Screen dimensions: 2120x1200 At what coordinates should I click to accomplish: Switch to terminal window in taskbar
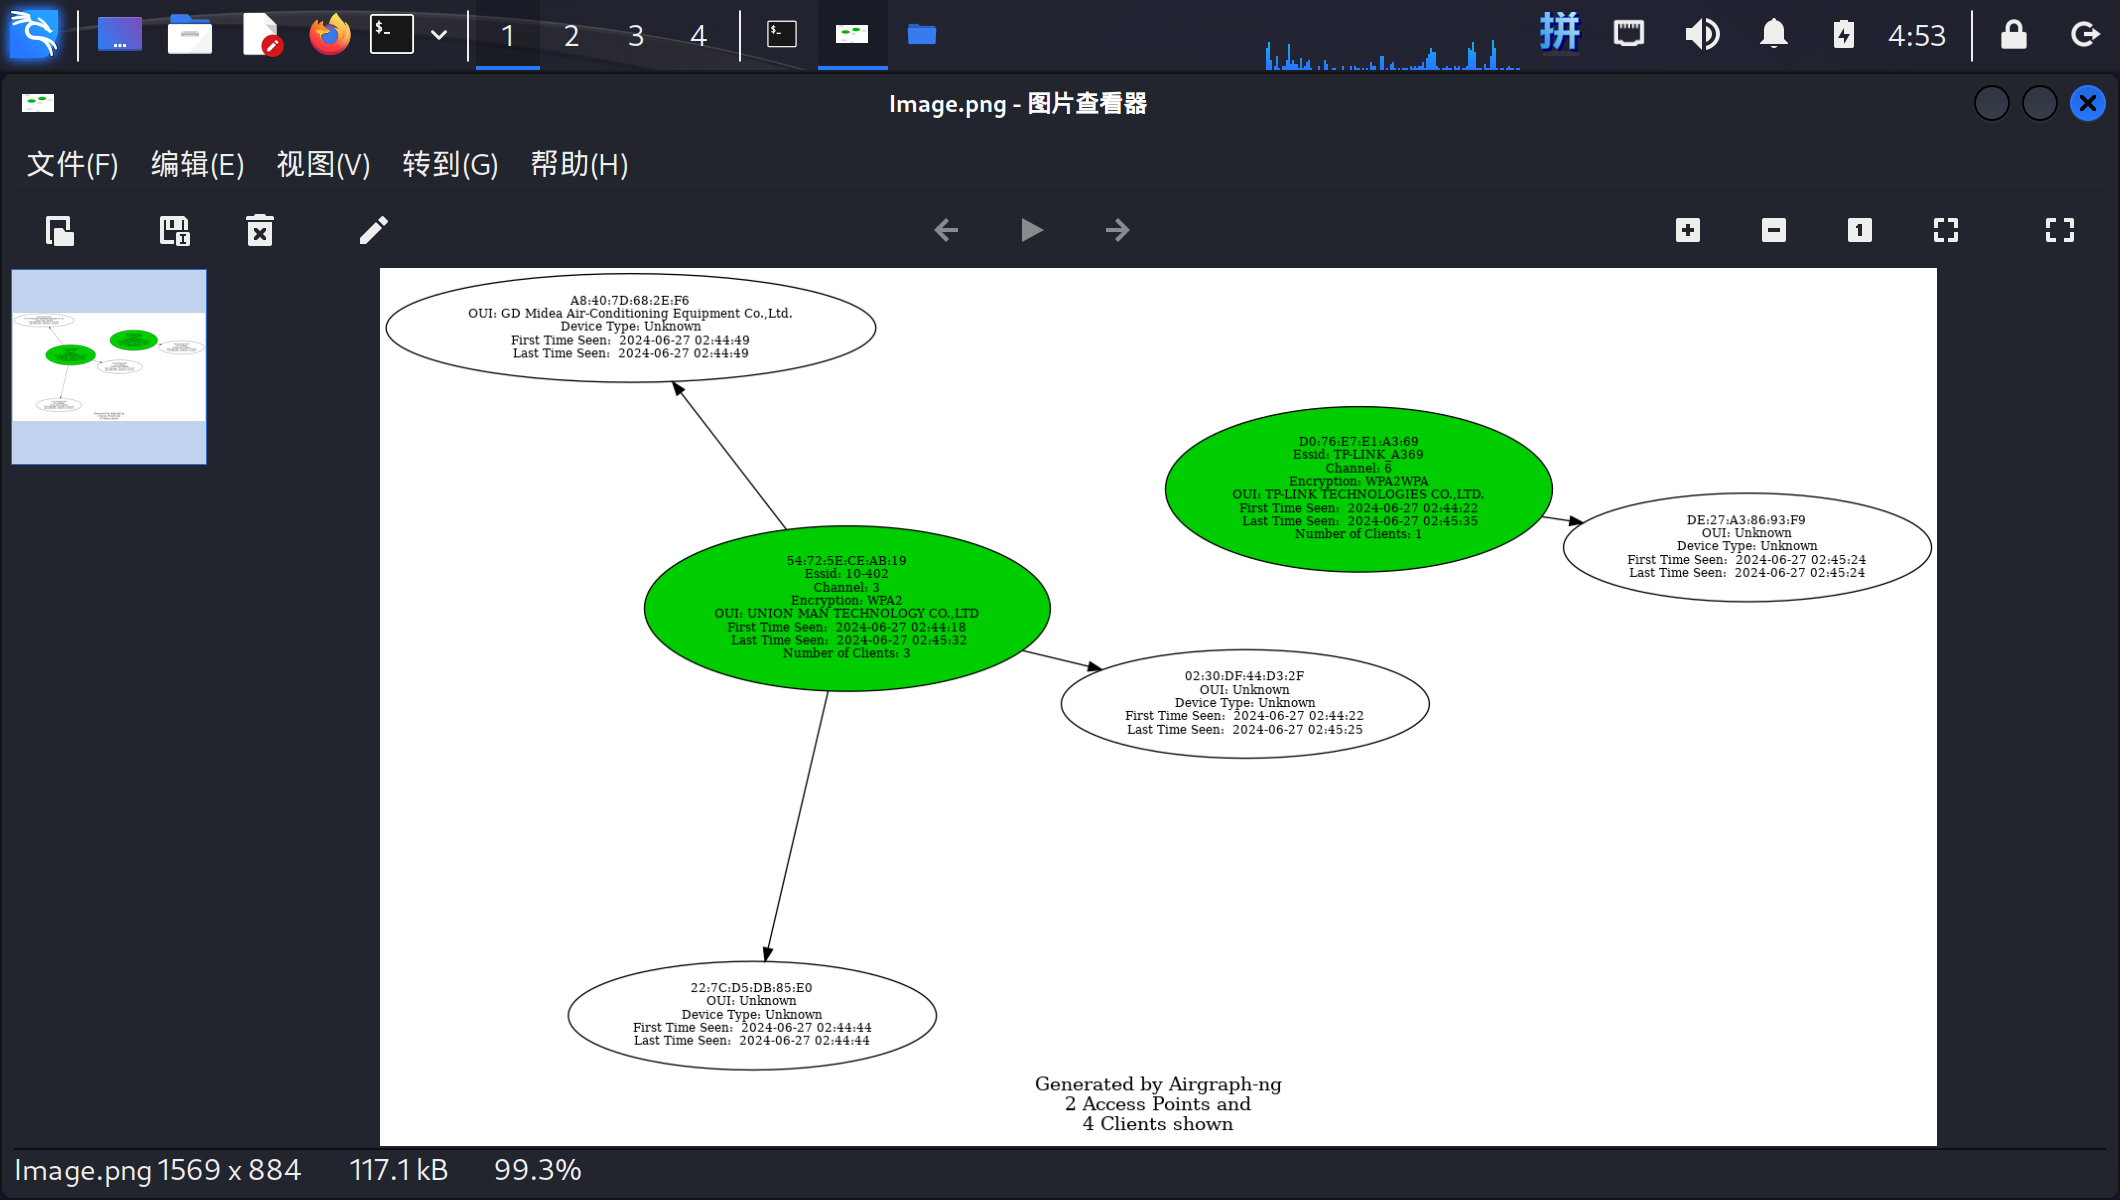782,34
